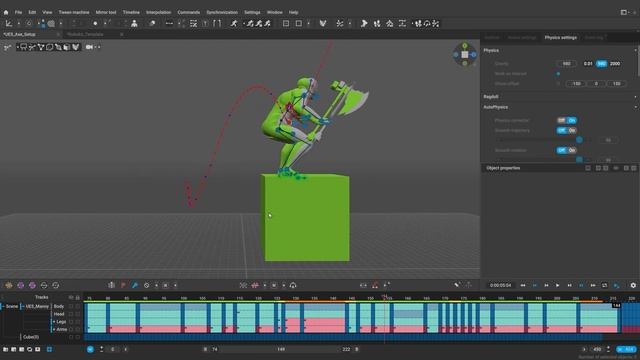Toggle the blue round button in bottom bar

coord(90,349)
